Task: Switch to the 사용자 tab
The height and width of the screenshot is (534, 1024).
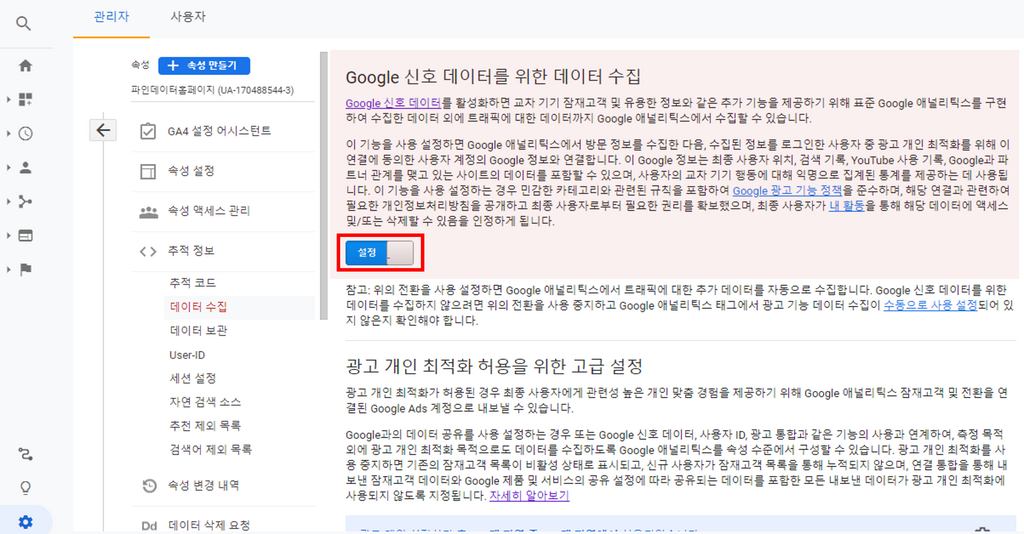Action: pos(188,18)
